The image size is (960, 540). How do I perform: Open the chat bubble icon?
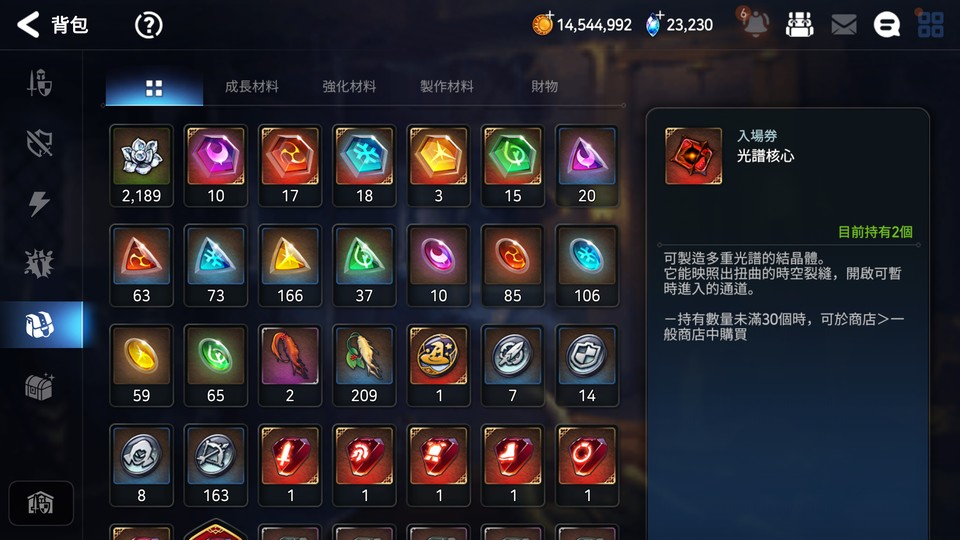pos(886,25)
